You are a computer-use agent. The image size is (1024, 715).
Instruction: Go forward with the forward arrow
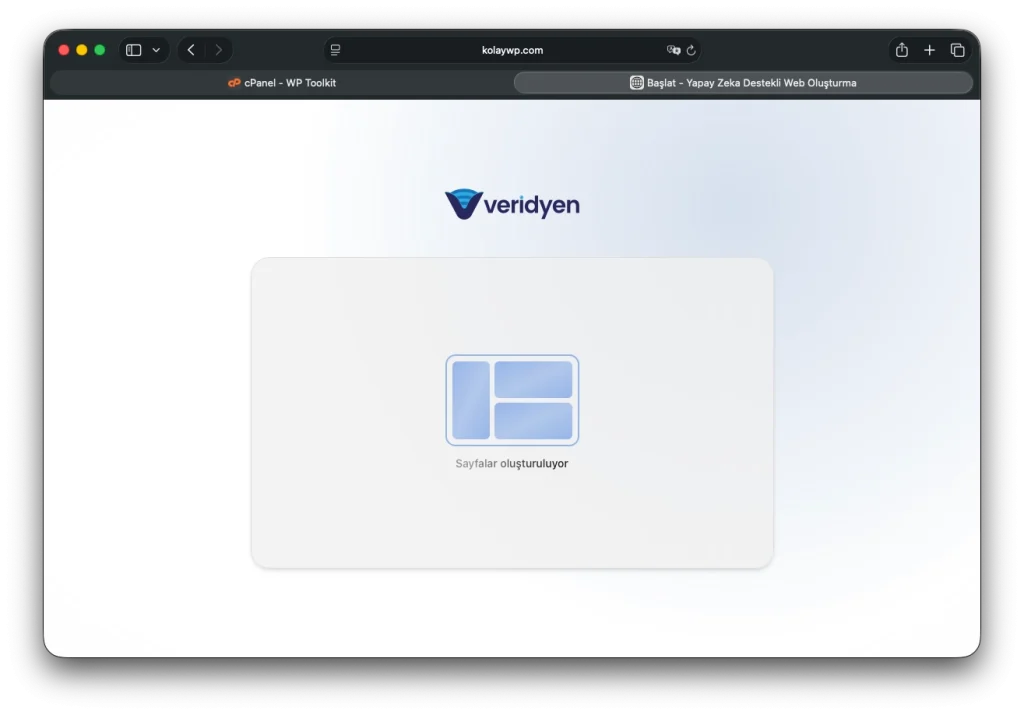click(x=219, y=50)
